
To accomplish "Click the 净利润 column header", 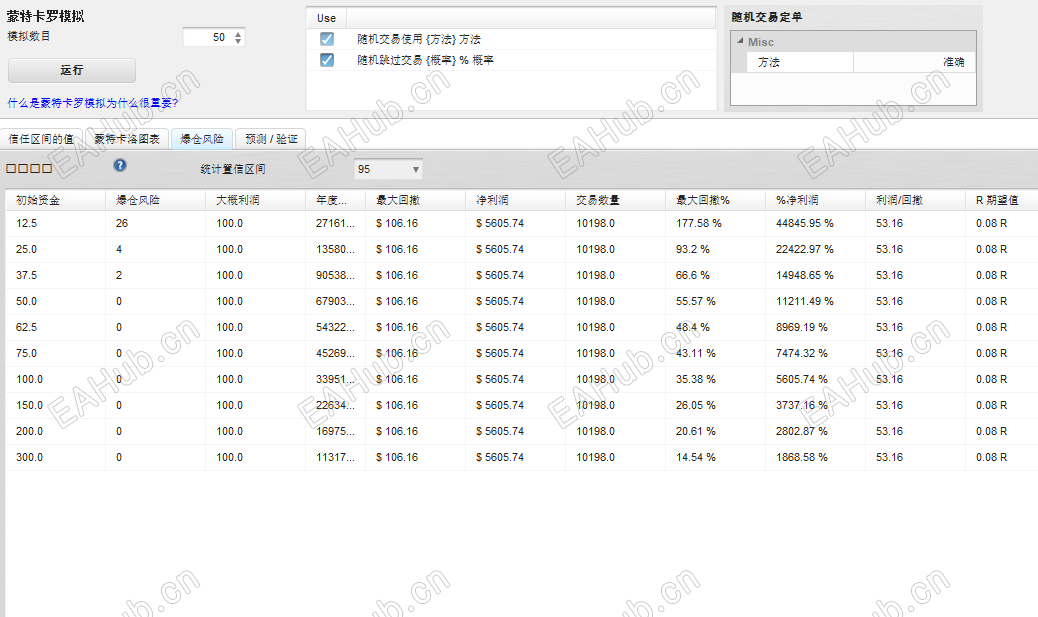I will point(516,200).
